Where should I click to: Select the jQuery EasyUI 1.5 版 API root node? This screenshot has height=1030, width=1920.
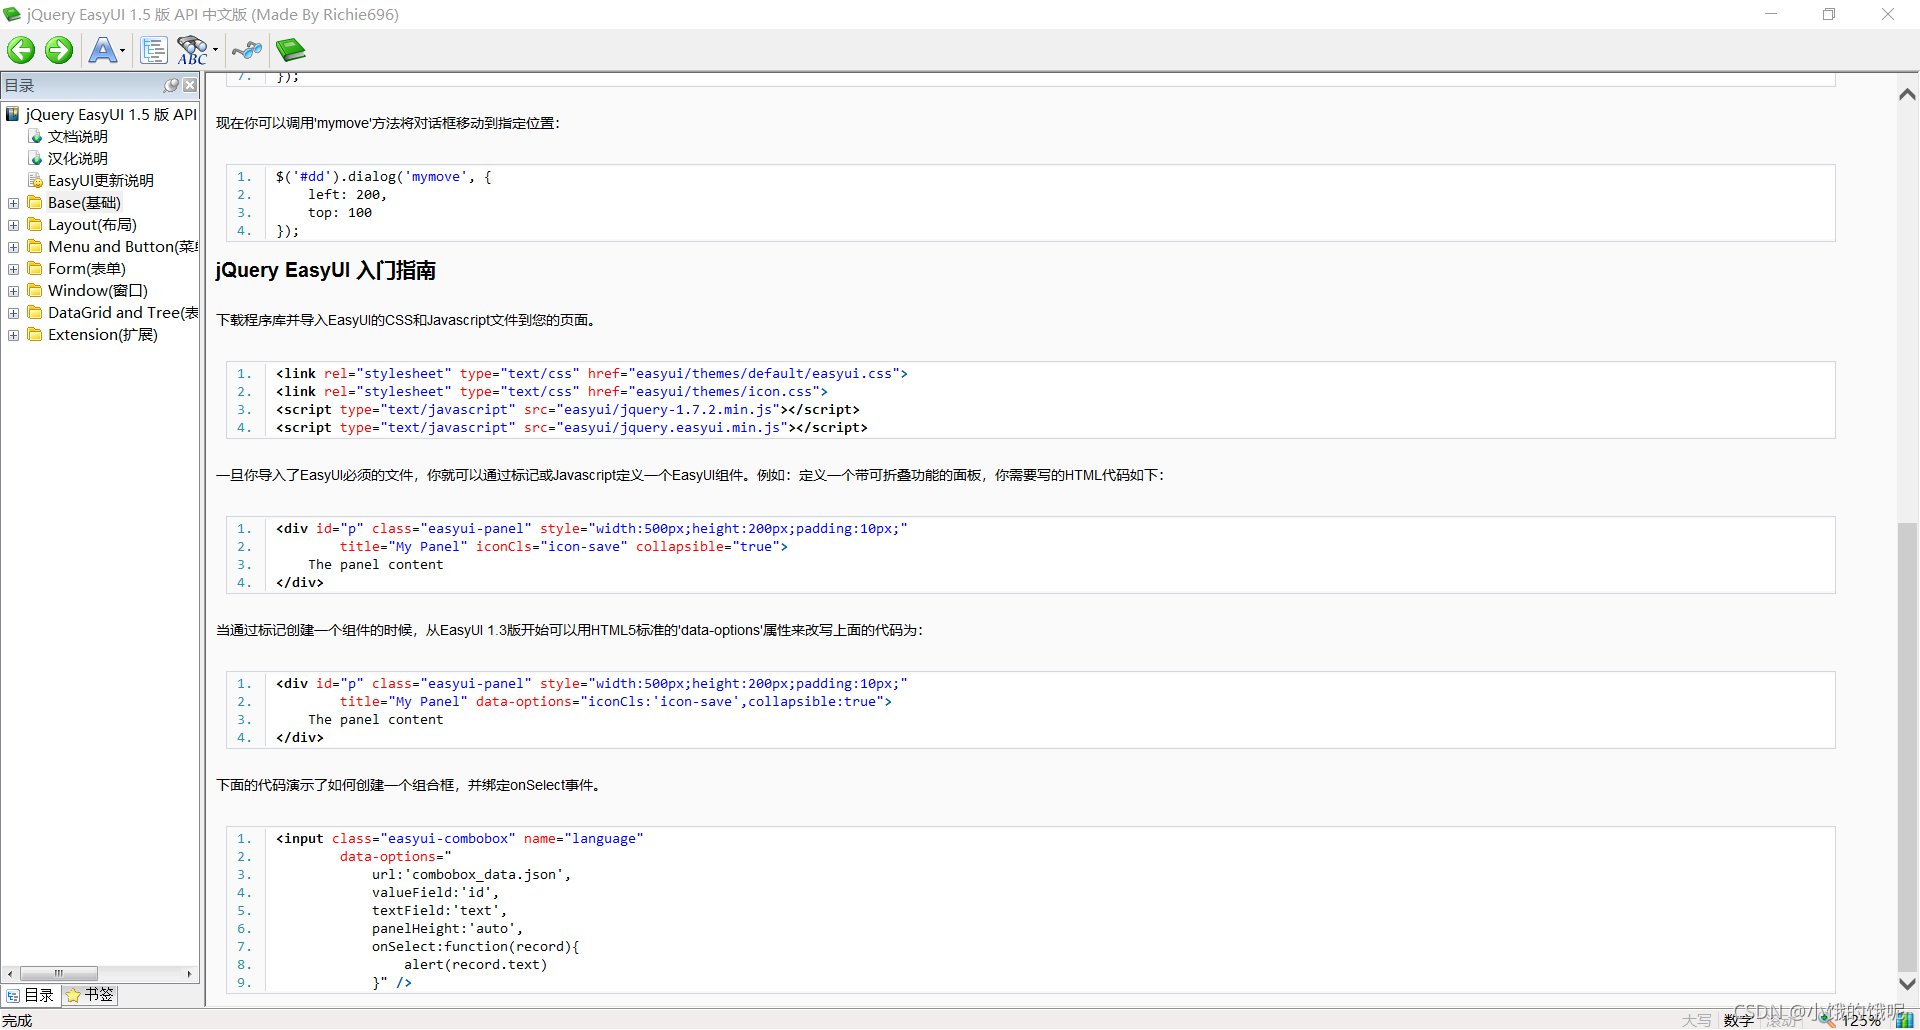(111, 115)
